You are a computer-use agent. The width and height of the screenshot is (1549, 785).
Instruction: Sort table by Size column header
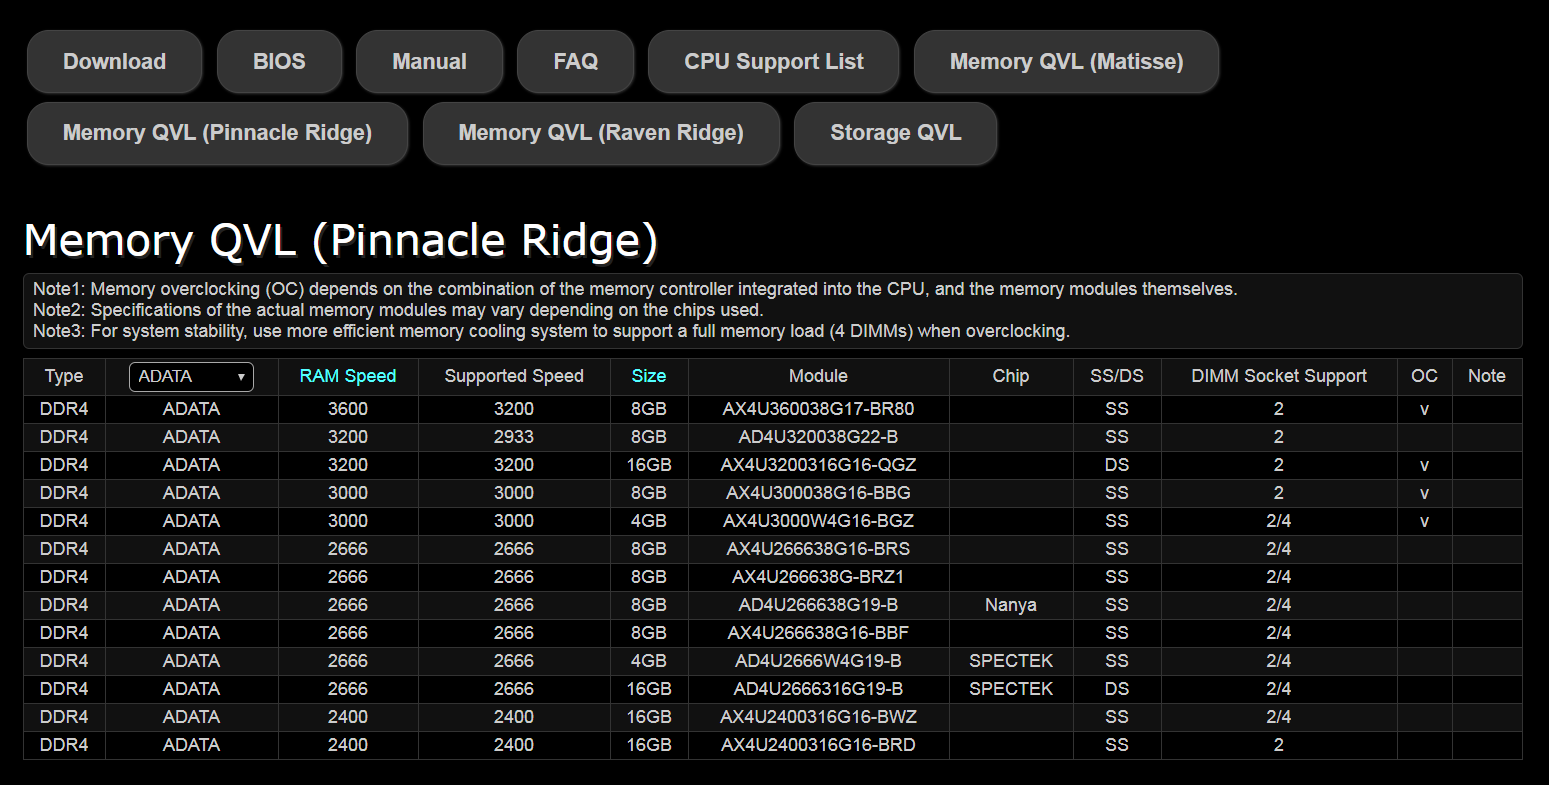click(648, 376)
